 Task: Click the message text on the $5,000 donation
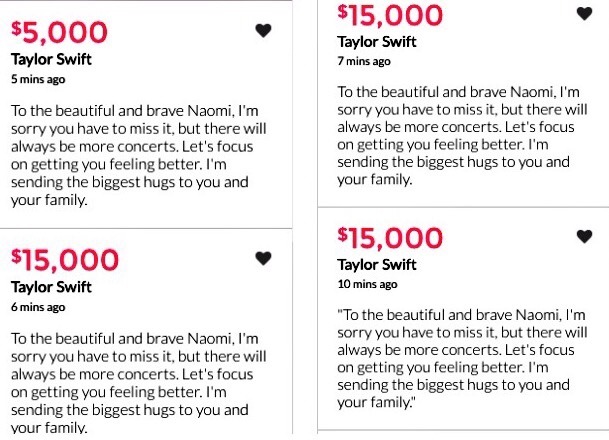pyautogui.click(x=139, y=152)
